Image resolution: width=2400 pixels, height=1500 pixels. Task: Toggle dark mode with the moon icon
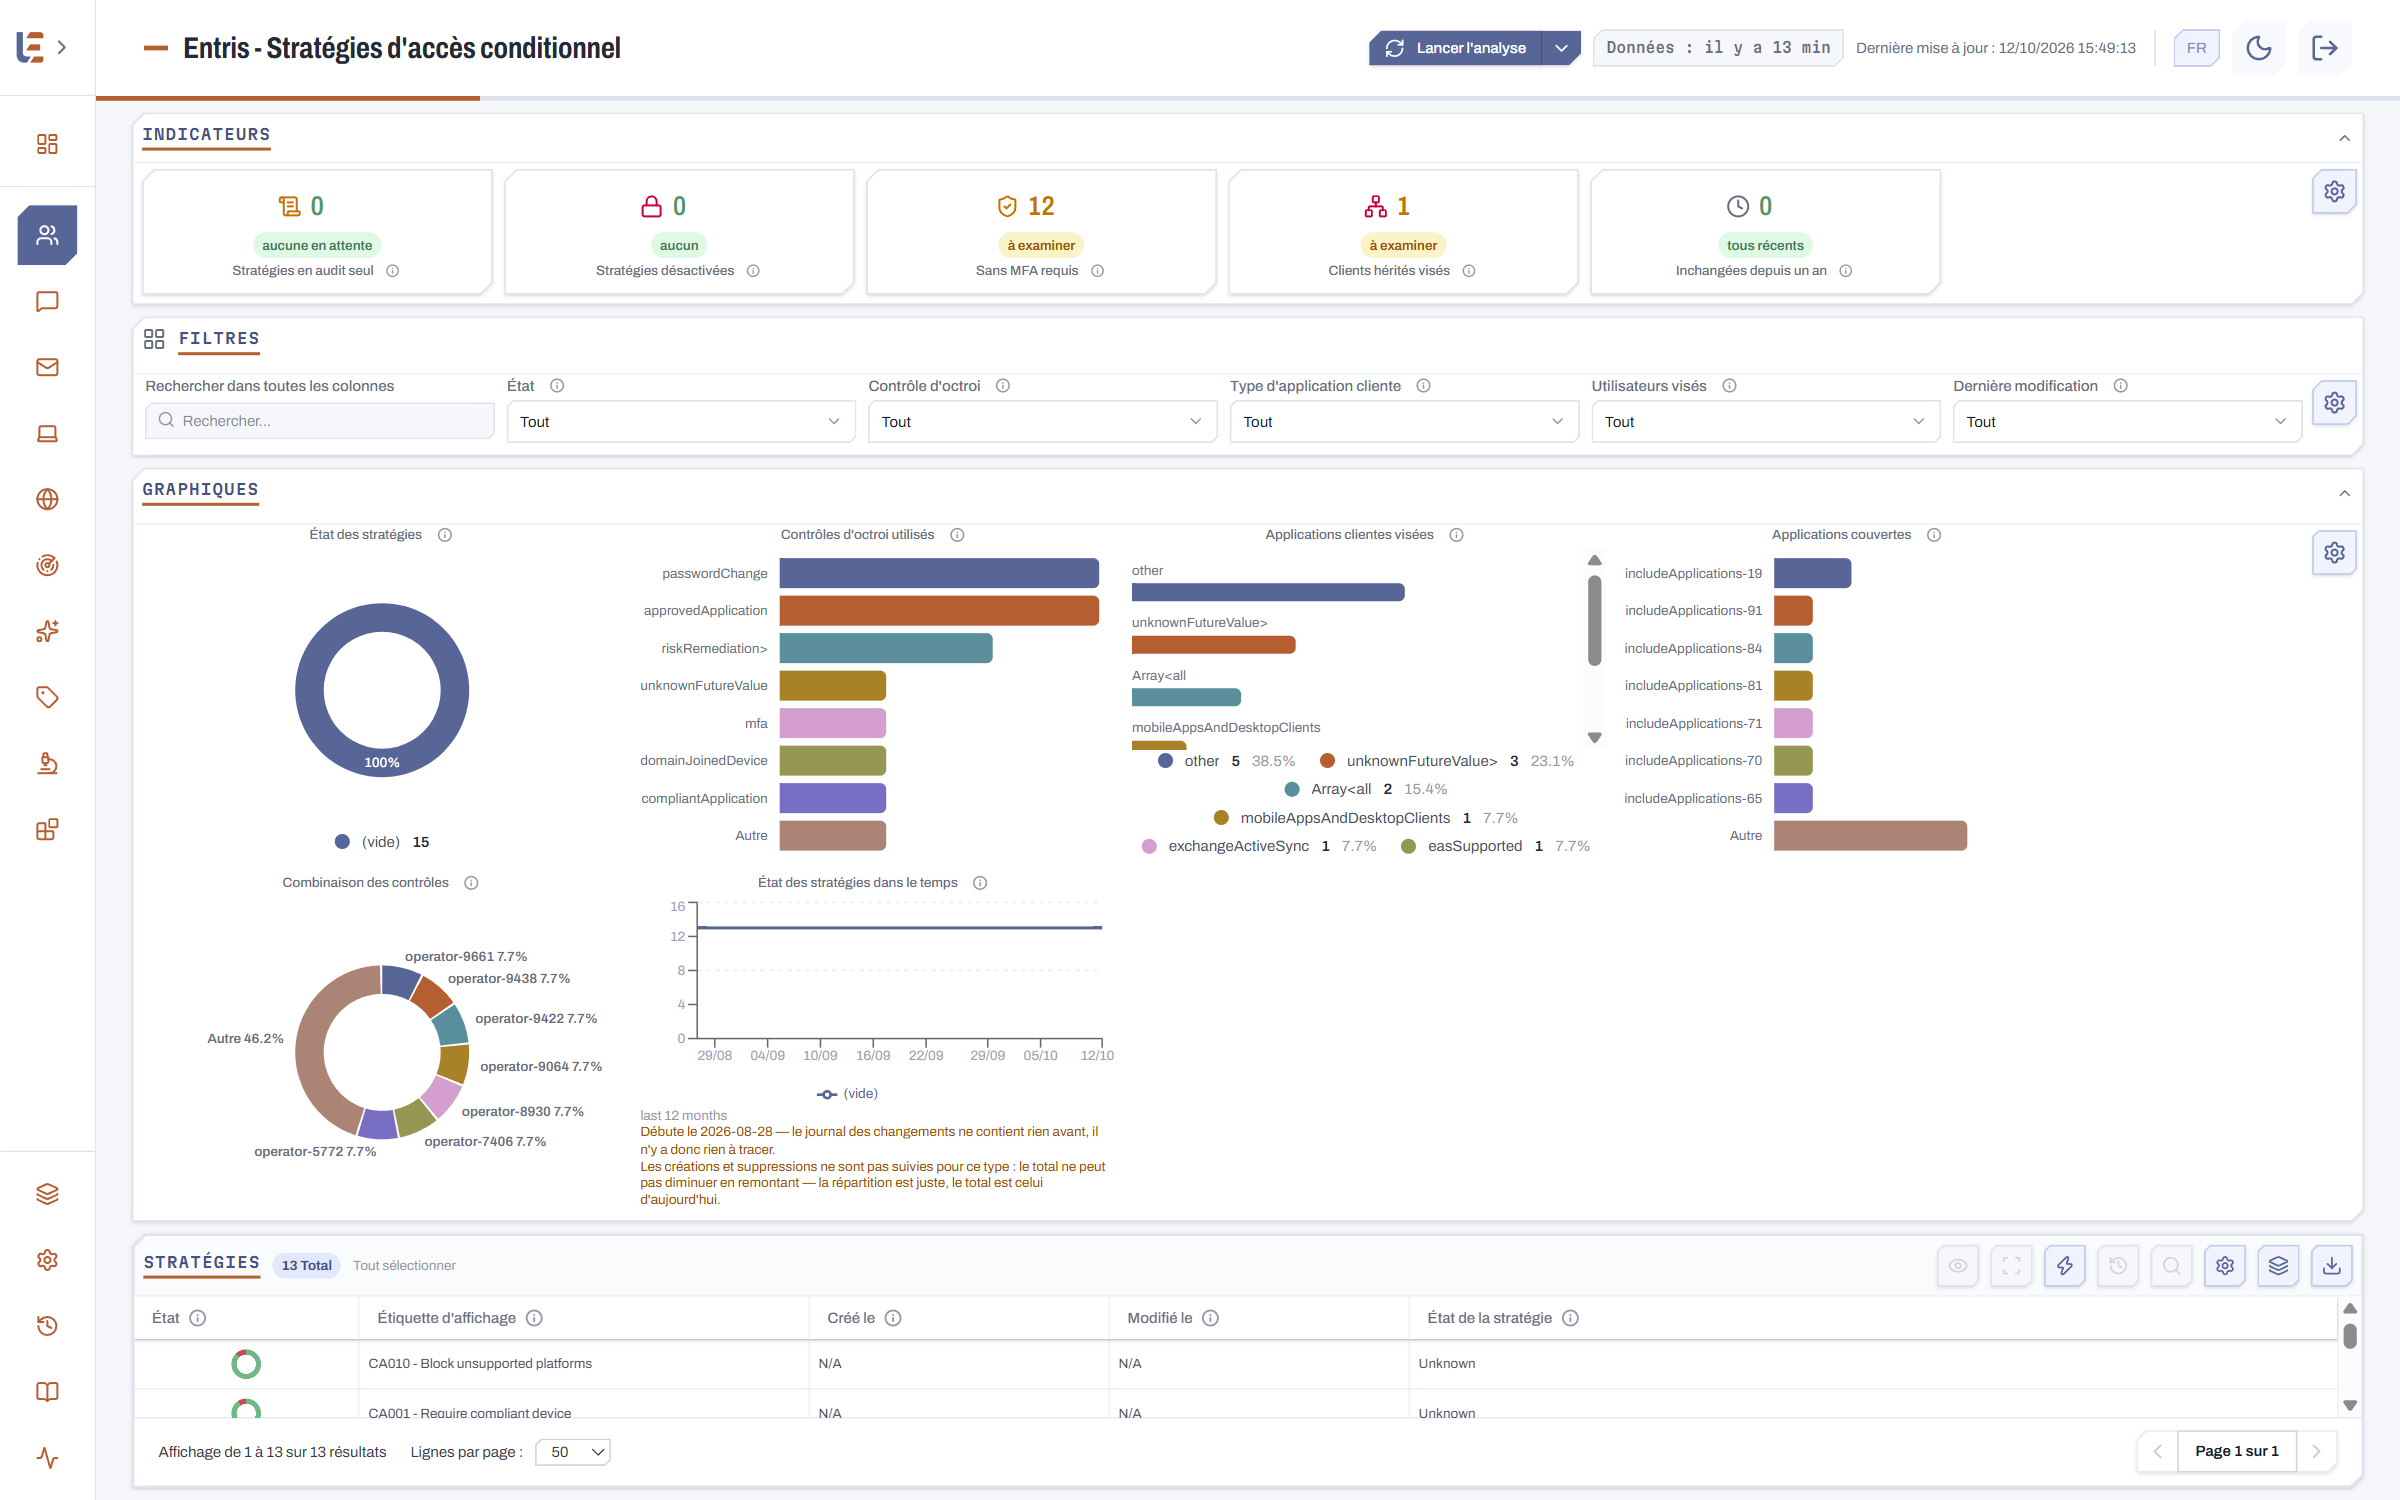coord(2258,48)
